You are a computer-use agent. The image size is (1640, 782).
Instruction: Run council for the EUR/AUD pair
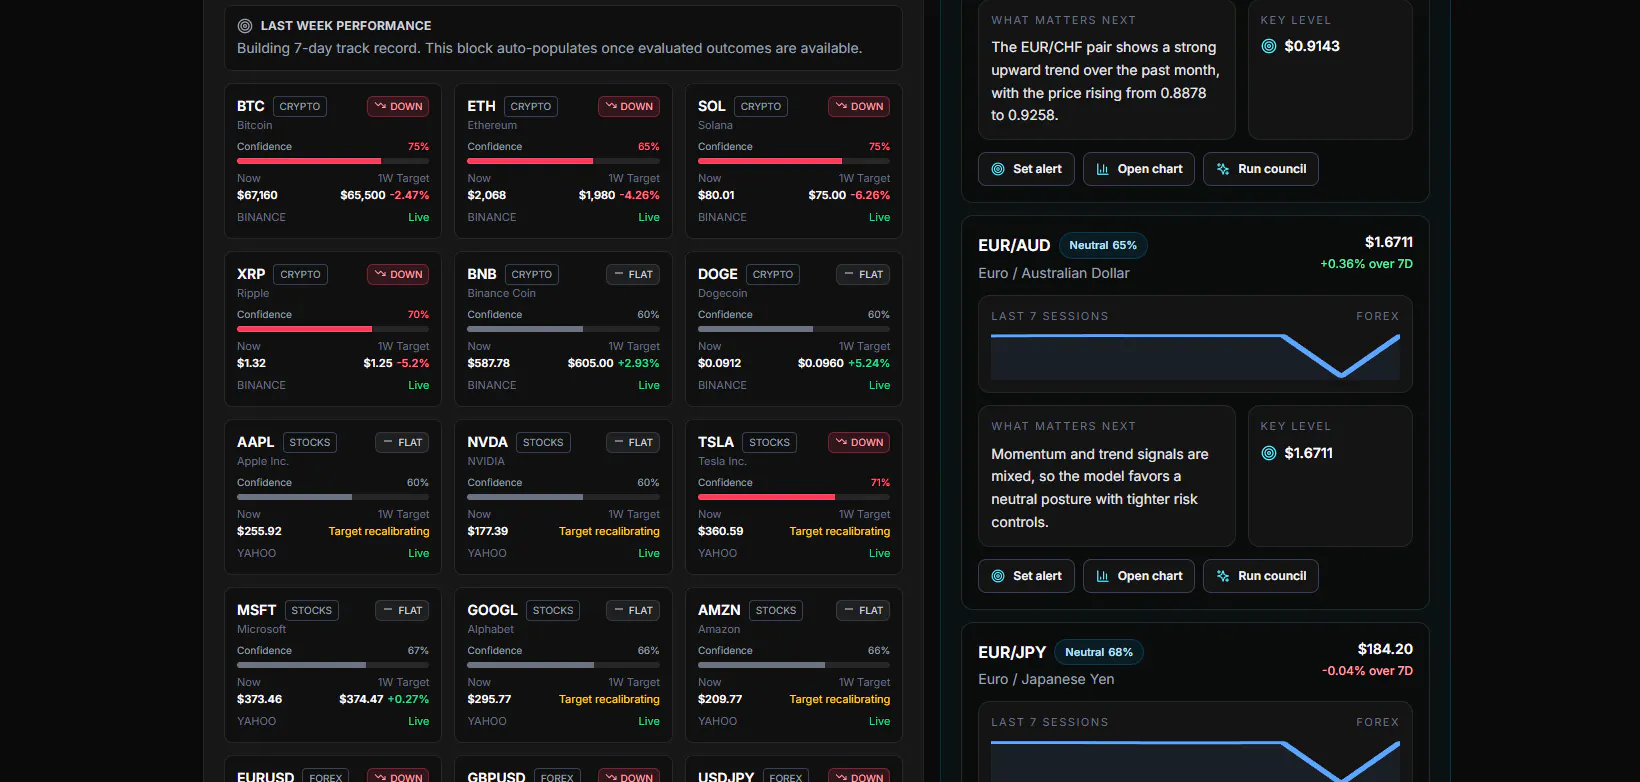(1261, 576)
